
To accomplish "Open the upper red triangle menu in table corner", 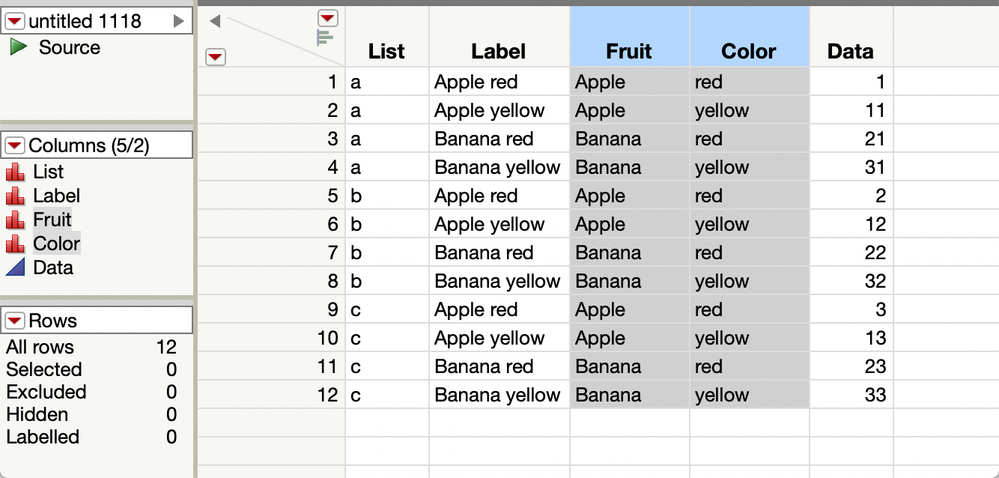I will click(x=328, y=18).
